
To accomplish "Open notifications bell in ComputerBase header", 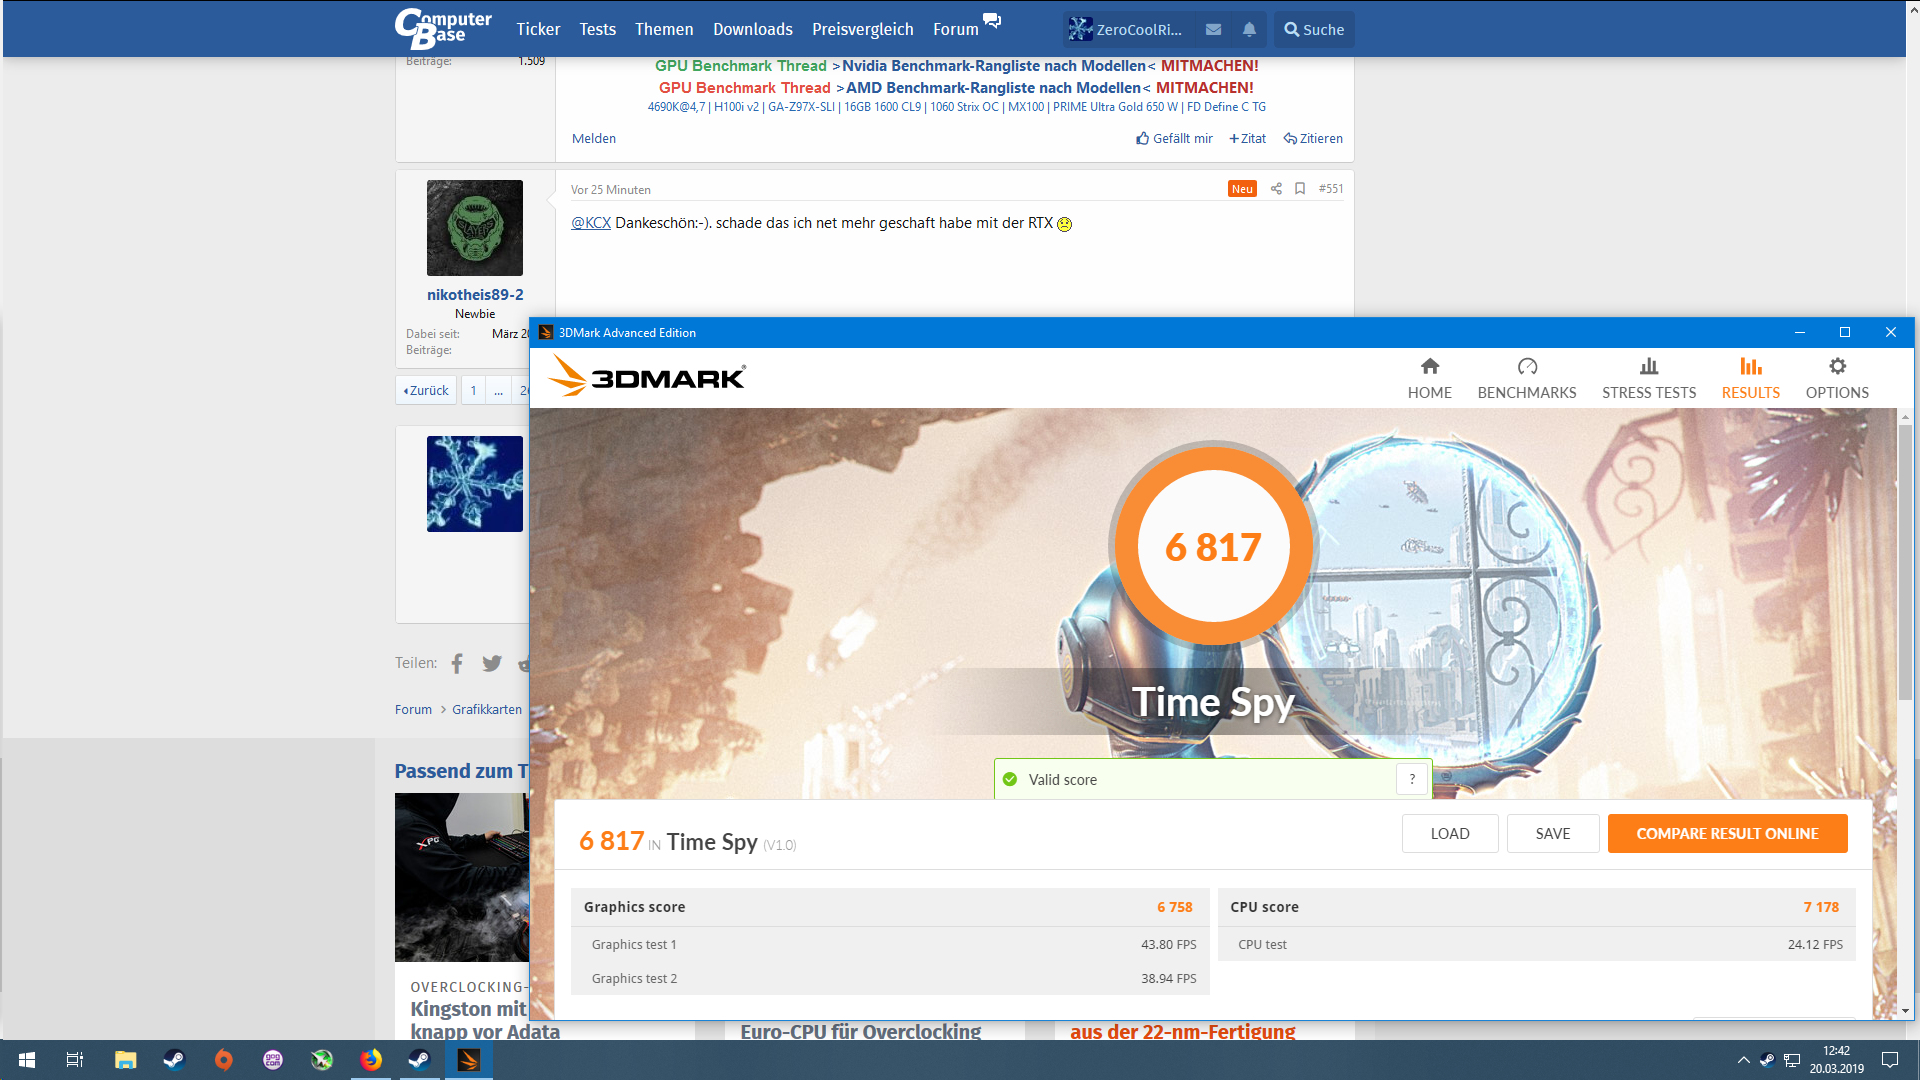I will [1249, 30].
